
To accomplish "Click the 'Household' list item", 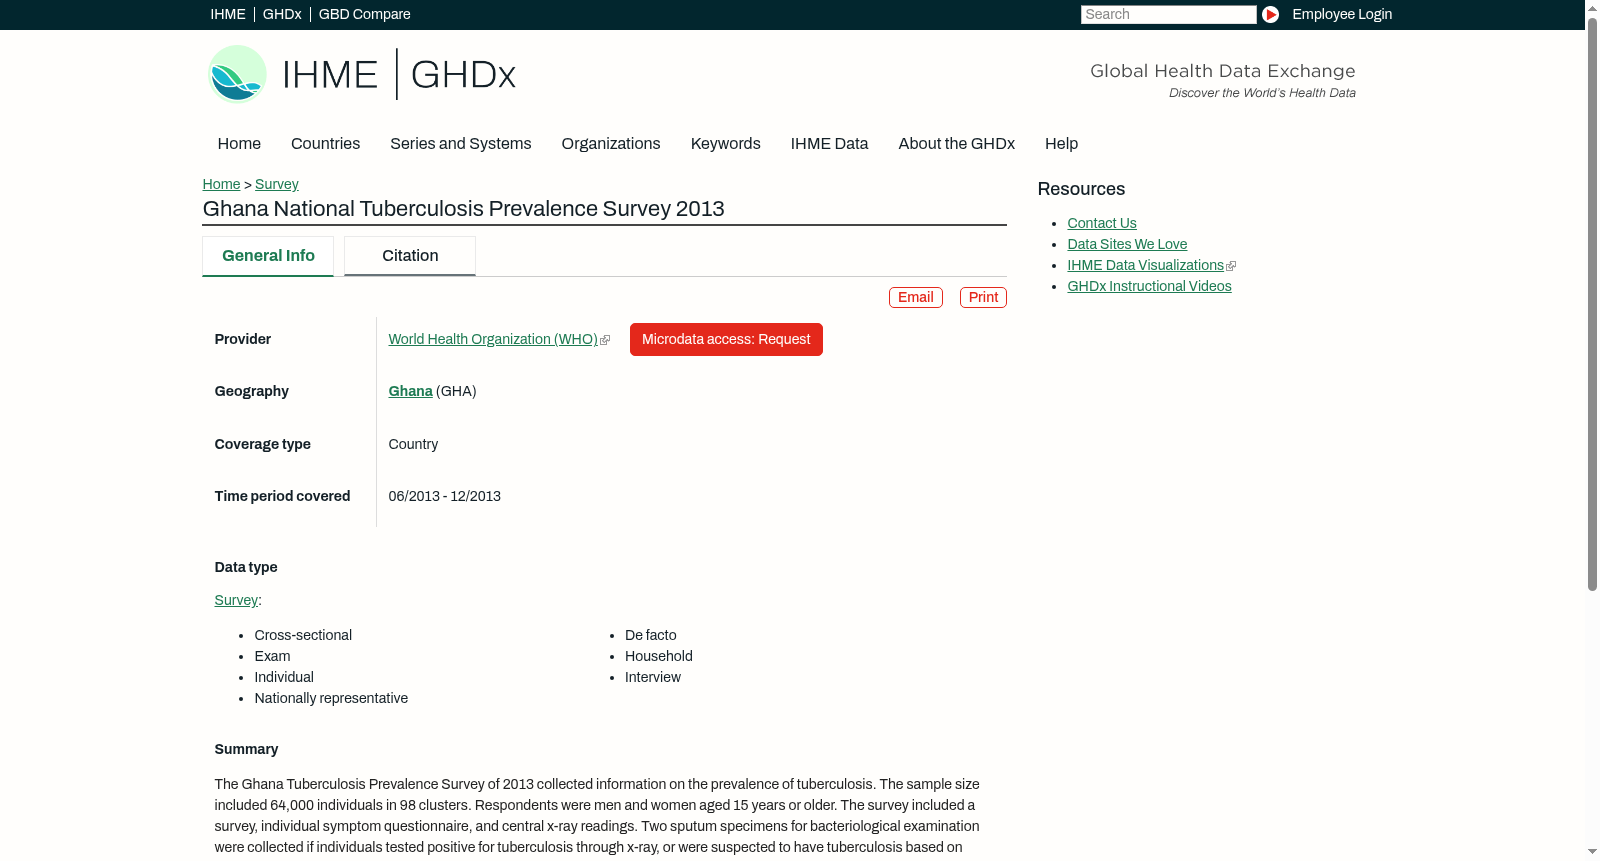I will pyautogui.click(x=658, y=656).
